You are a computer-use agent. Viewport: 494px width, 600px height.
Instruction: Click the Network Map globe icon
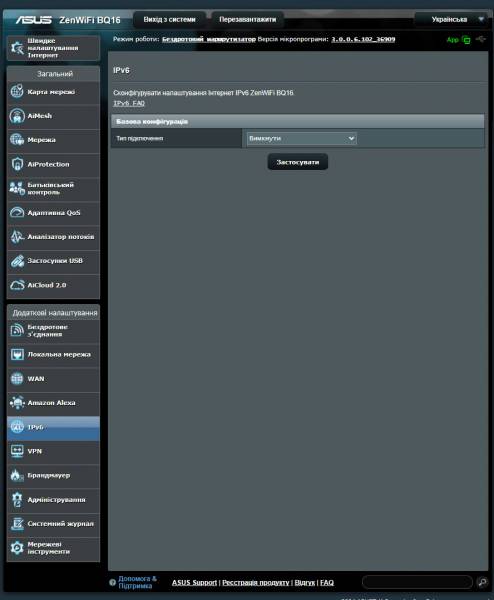point(17,91)
